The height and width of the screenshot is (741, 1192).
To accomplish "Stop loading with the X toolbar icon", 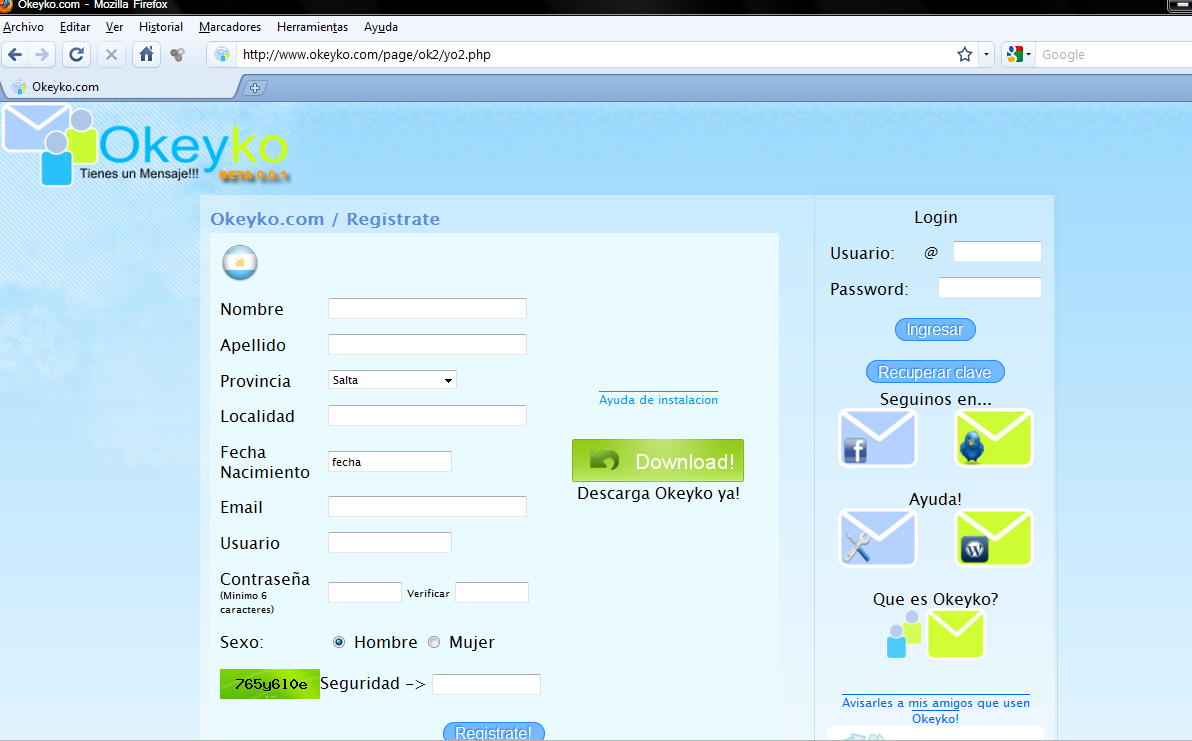I will [x=111, y=55].
